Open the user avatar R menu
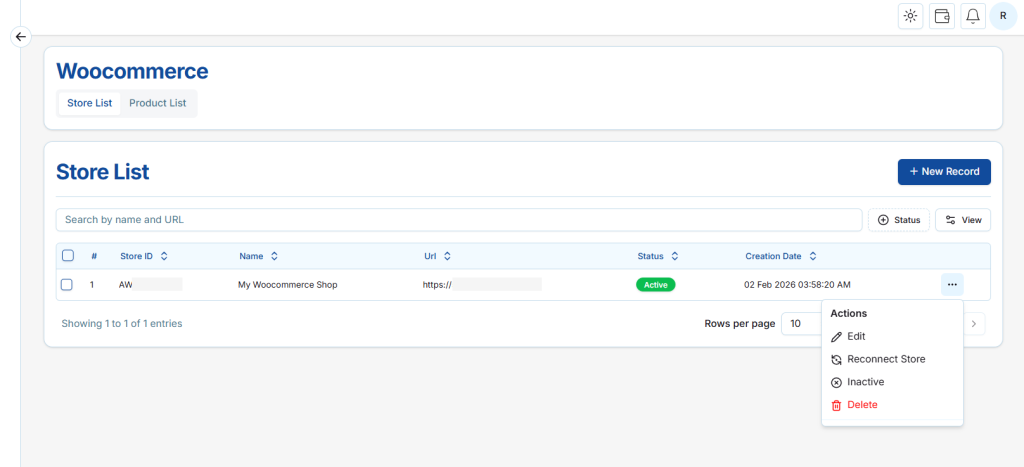This screenshot has height=467, width=1024. (1003, 16)
